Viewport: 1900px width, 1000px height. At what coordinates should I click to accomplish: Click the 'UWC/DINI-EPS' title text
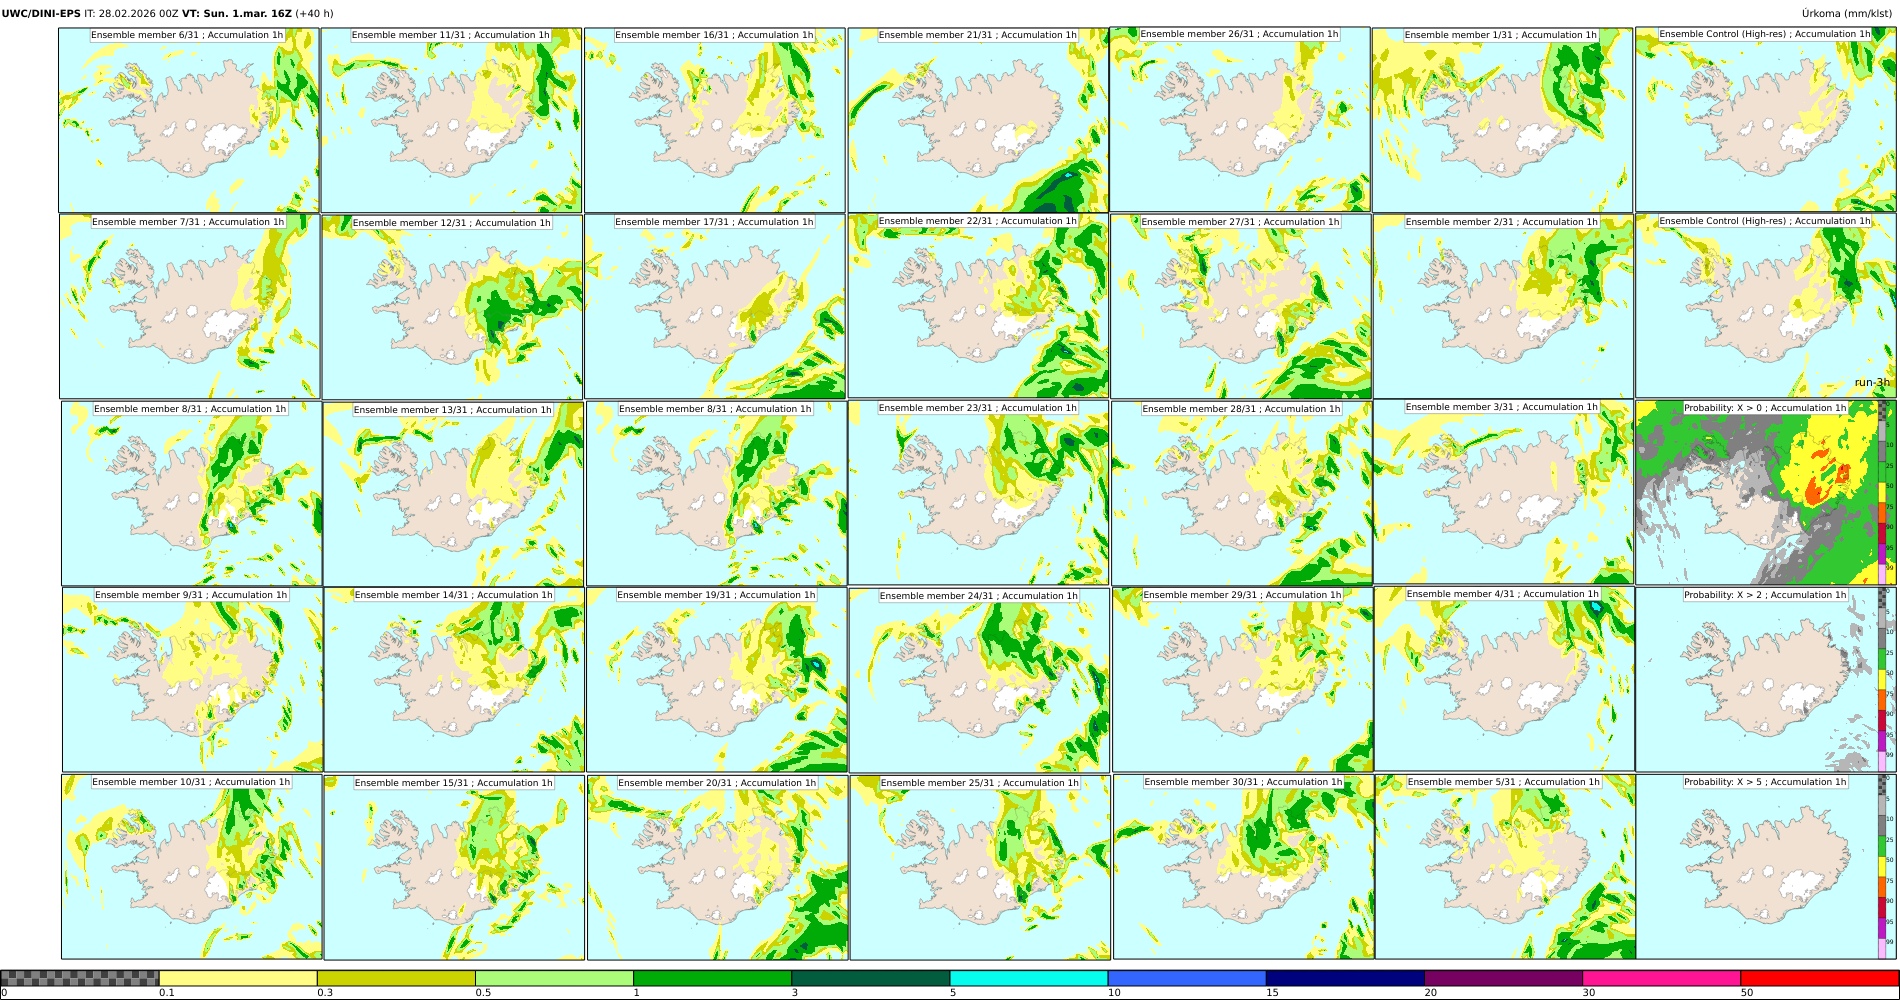(x=41, y=14)
